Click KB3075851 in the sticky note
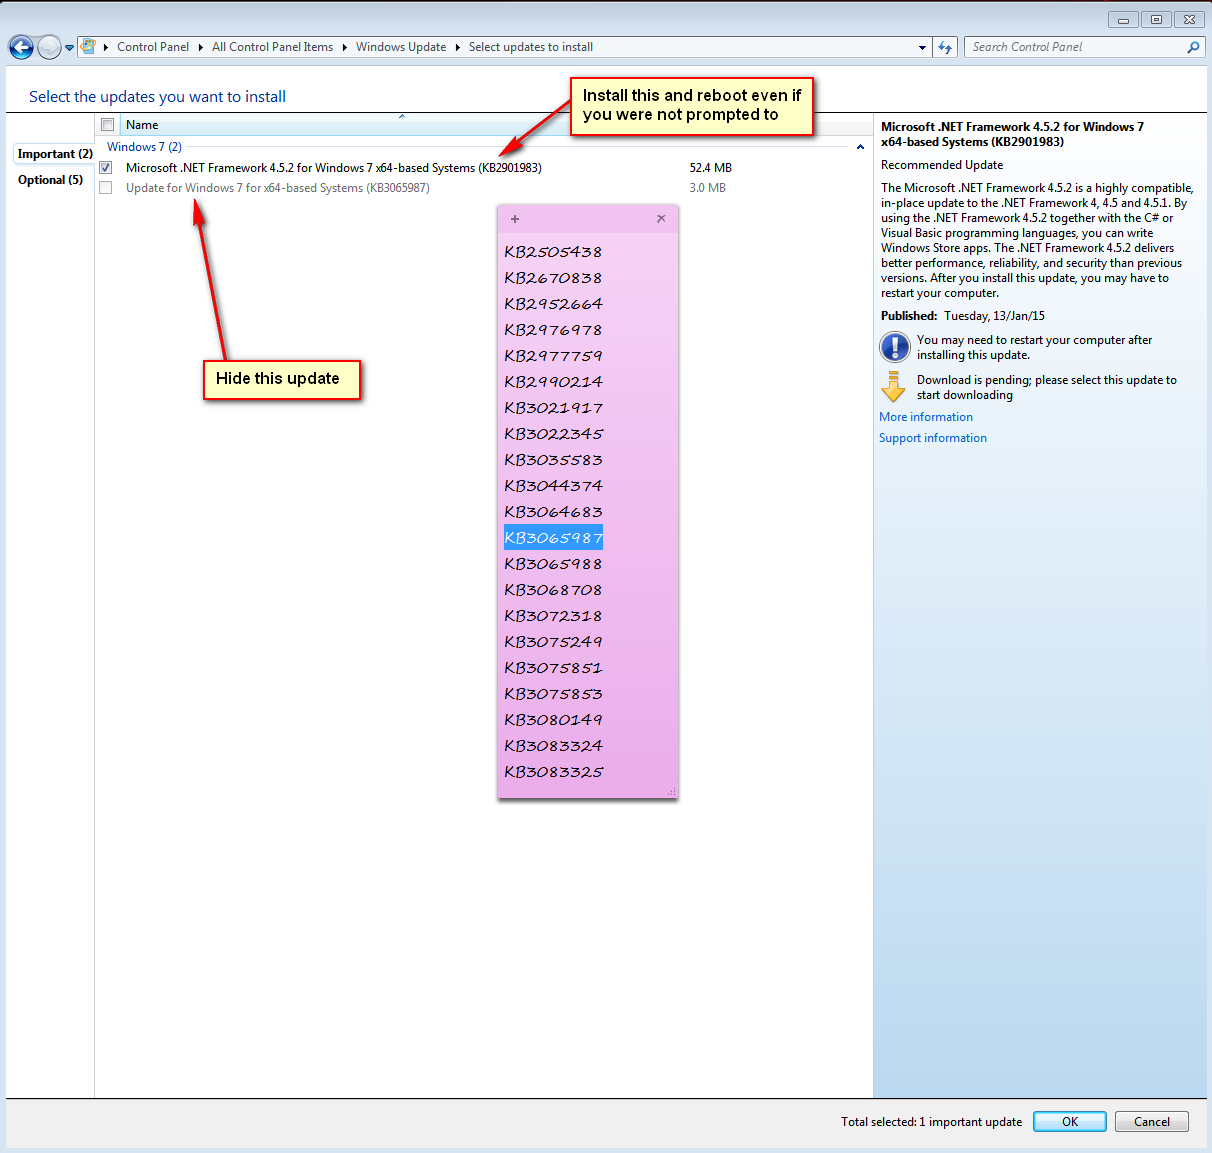1212x1153 pixels. [553, 668]
